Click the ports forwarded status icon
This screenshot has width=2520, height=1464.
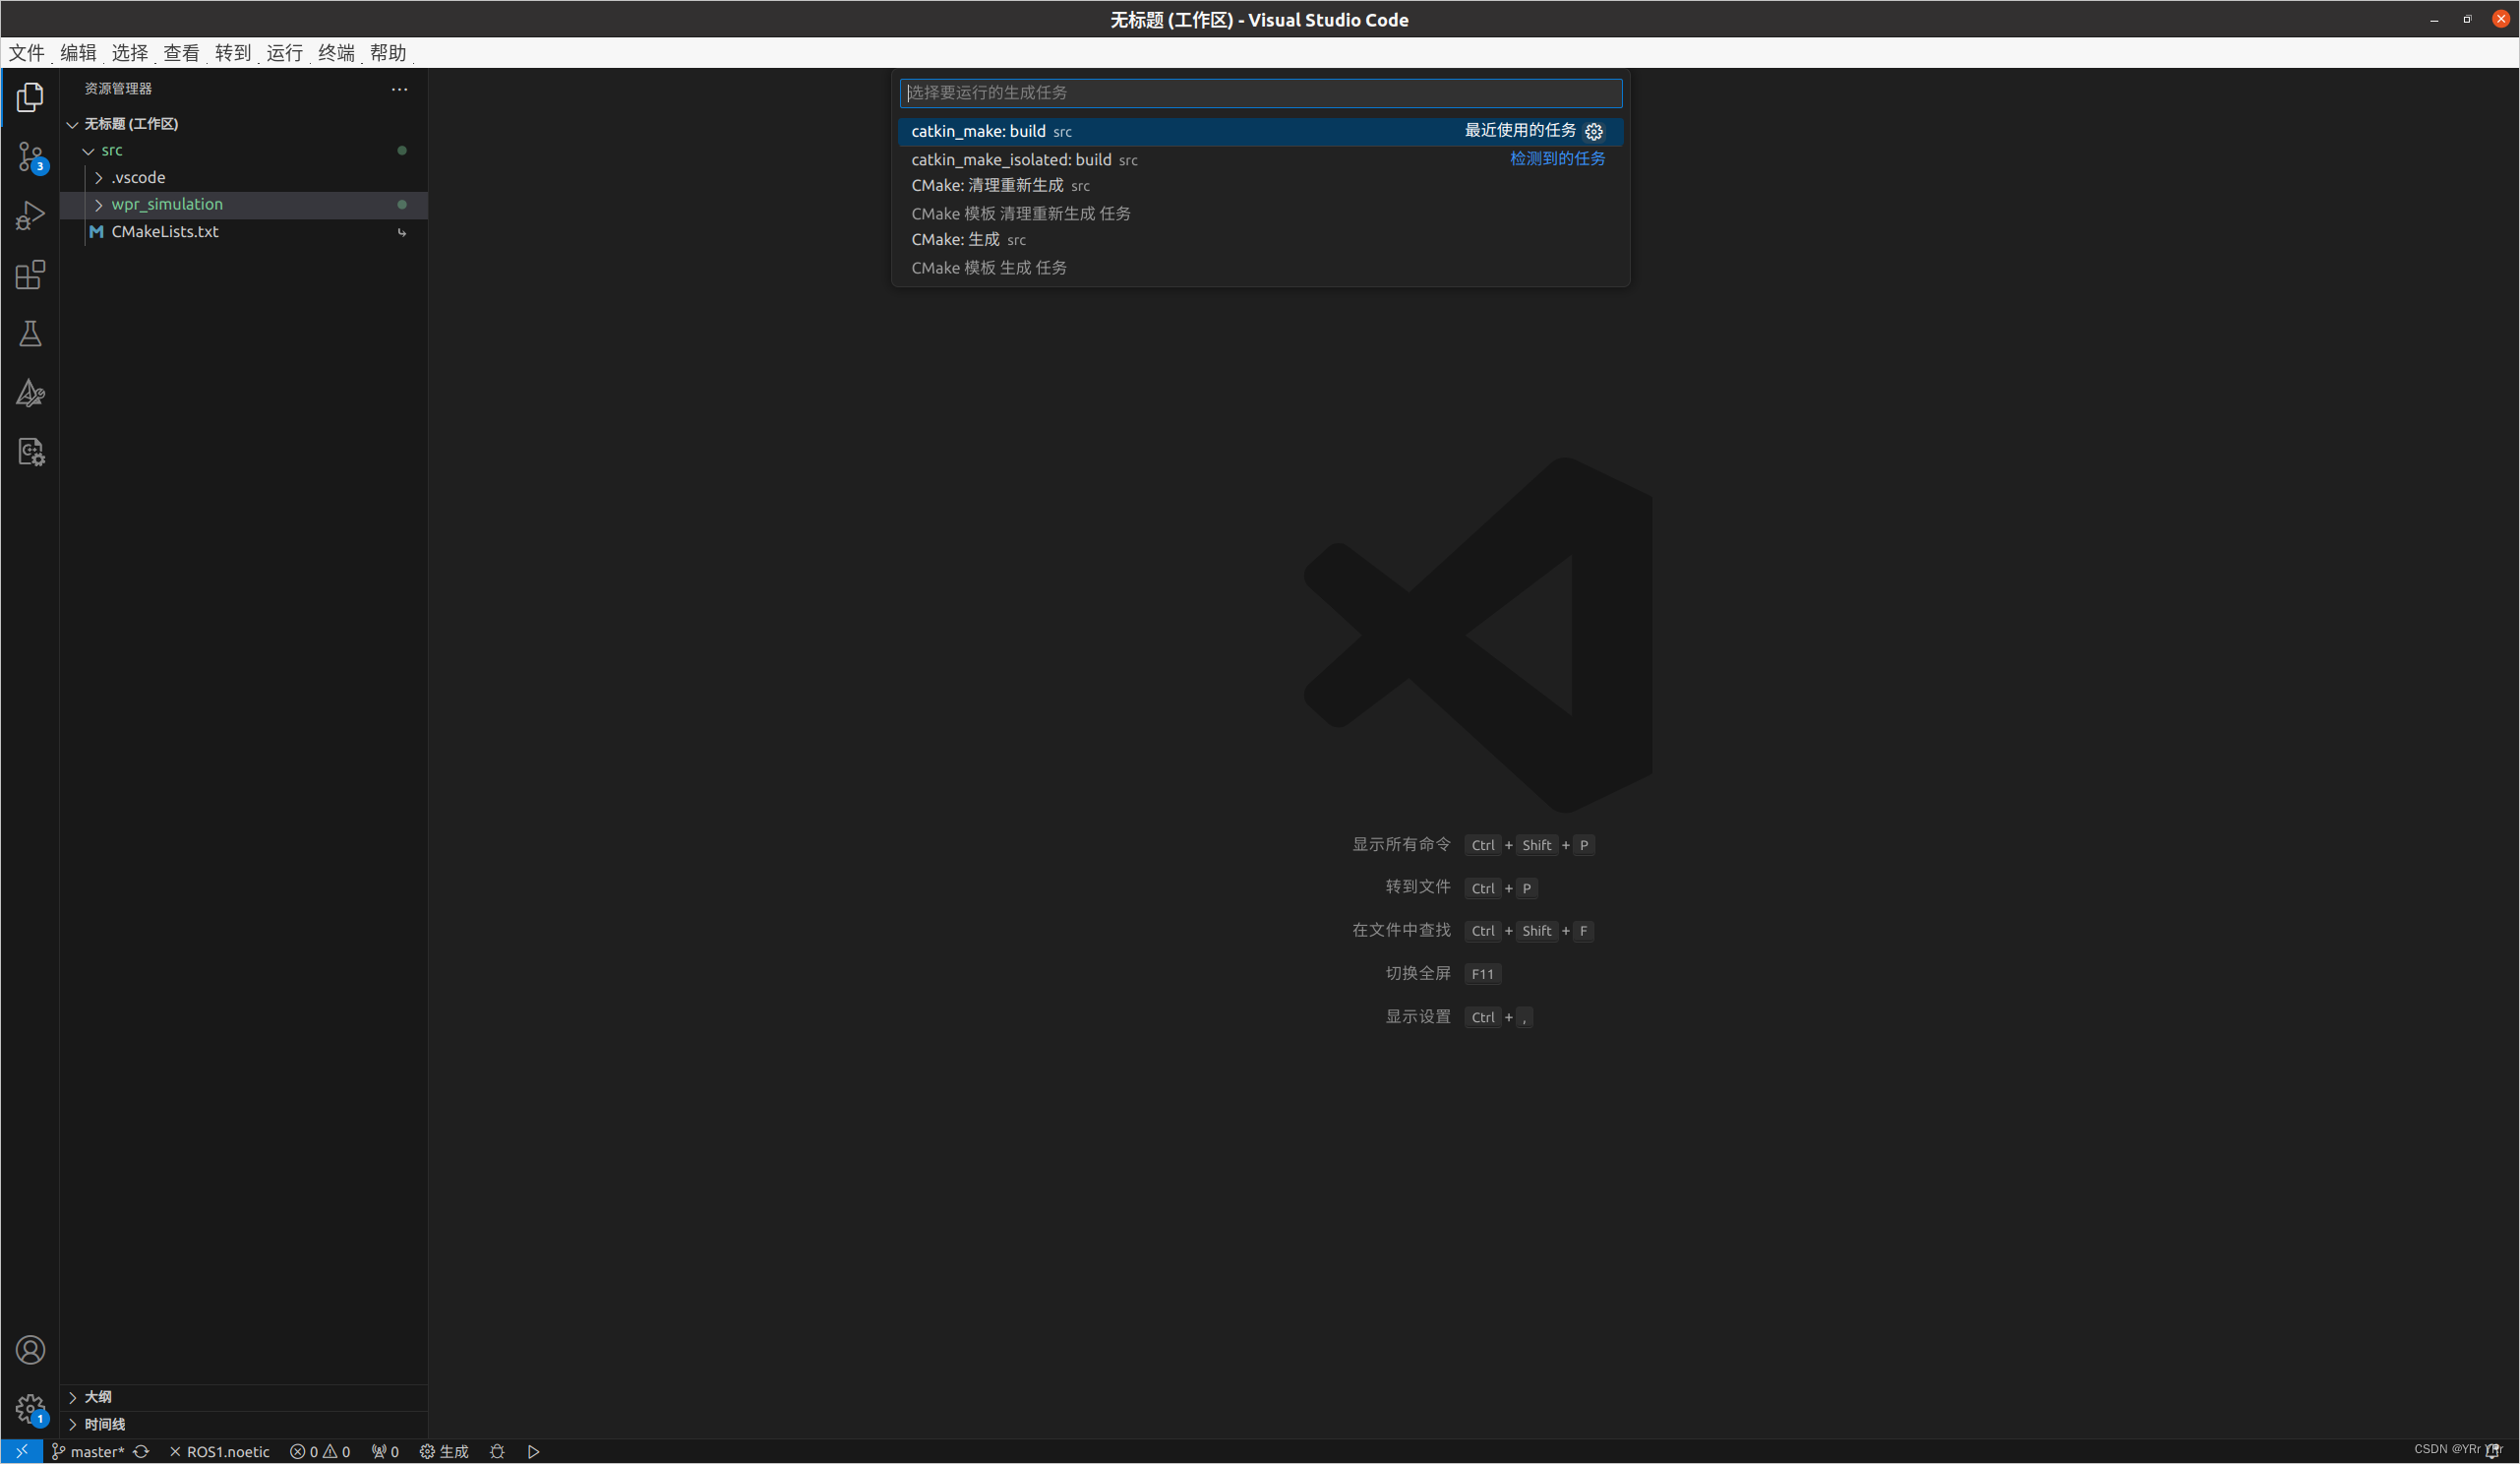[385, 1451]
